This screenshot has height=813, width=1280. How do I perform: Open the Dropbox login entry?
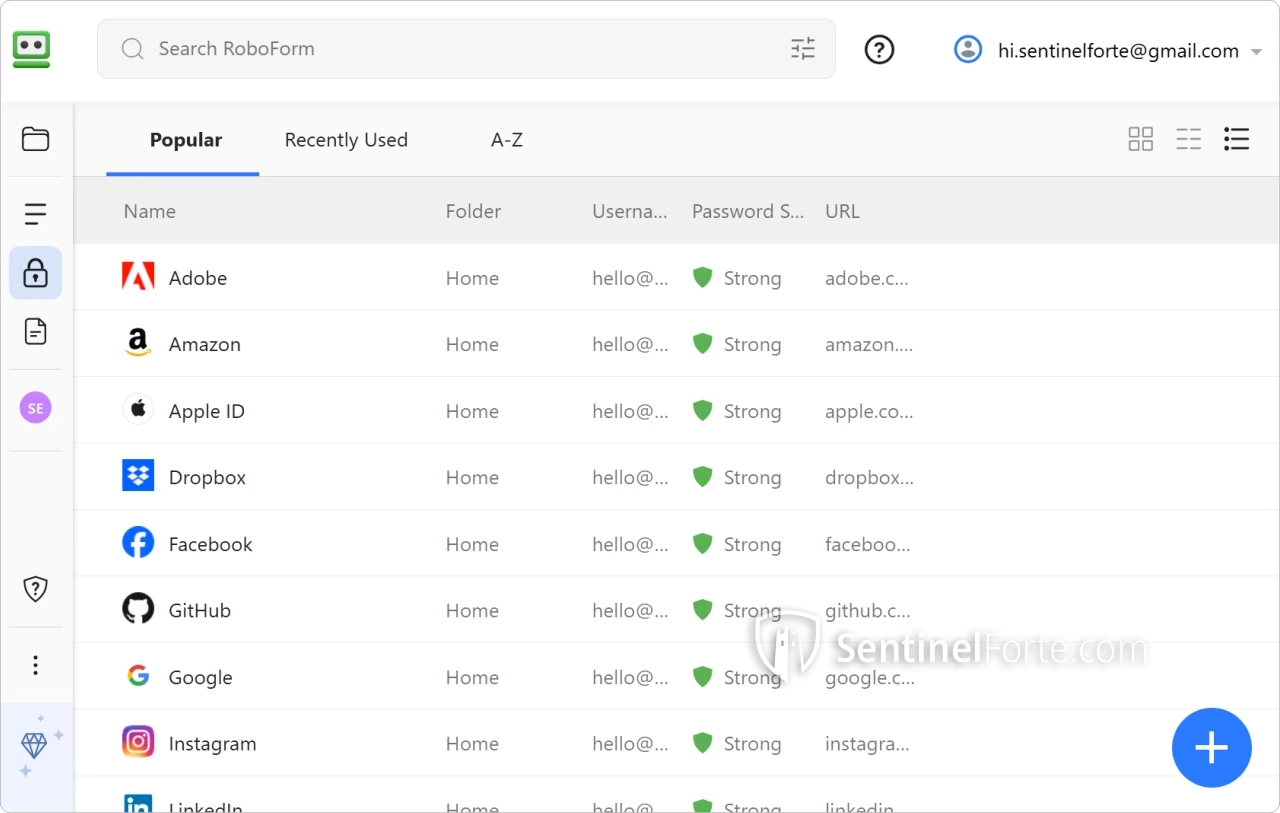pyautogui.click(x=676, y=477)
